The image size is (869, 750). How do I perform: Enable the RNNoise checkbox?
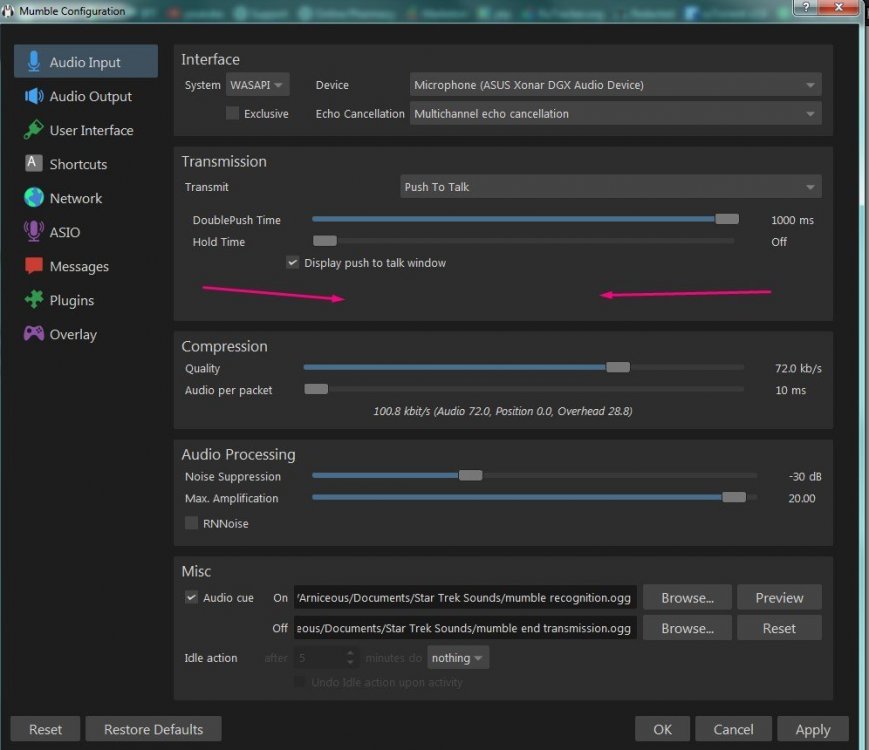[x=192, y=523]
